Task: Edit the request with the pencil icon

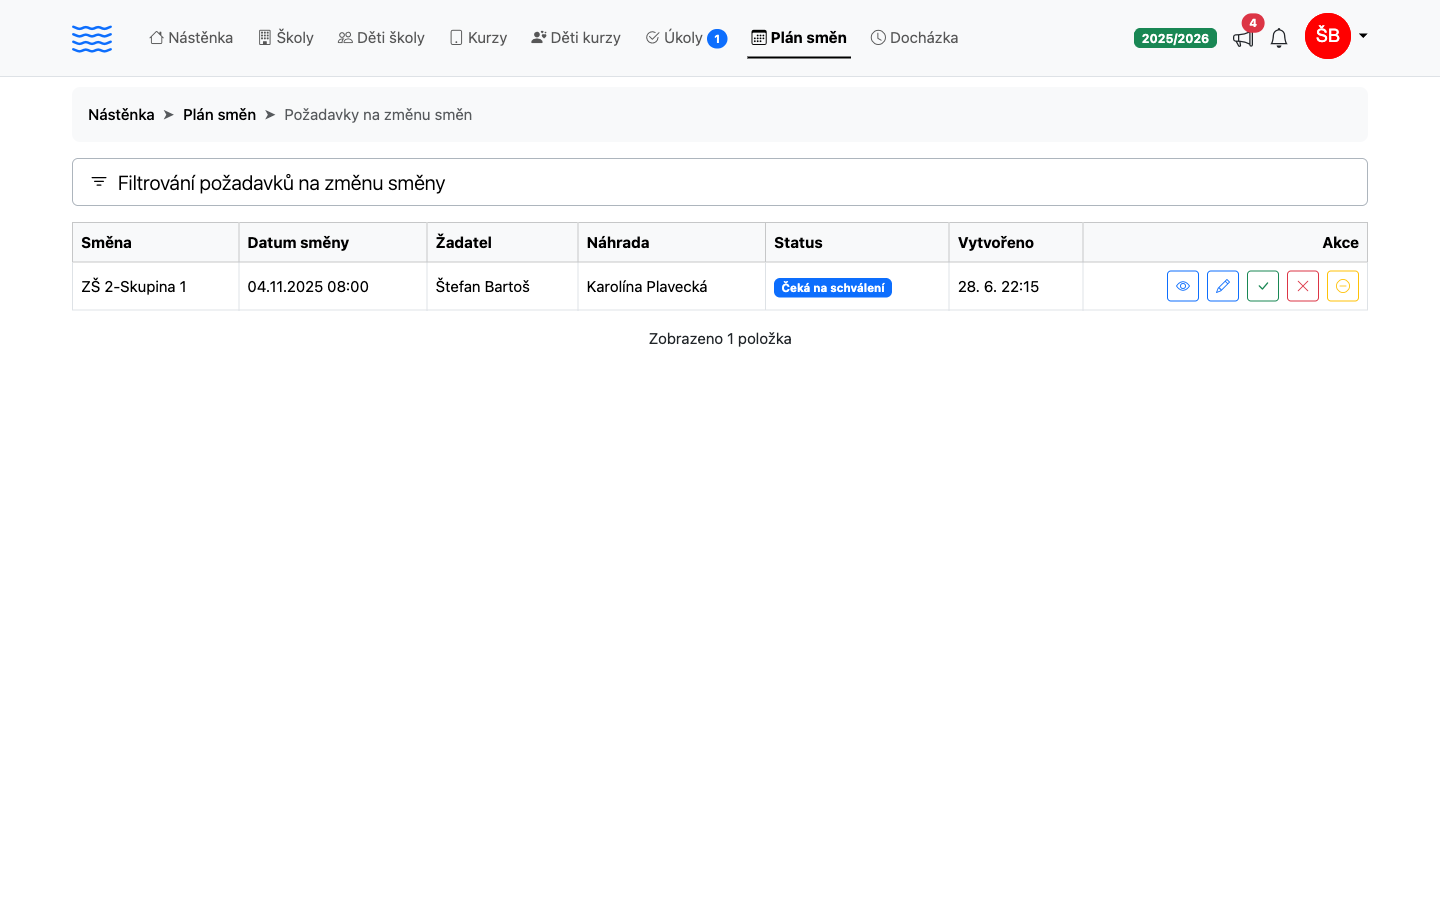Action: (1223, 286)
